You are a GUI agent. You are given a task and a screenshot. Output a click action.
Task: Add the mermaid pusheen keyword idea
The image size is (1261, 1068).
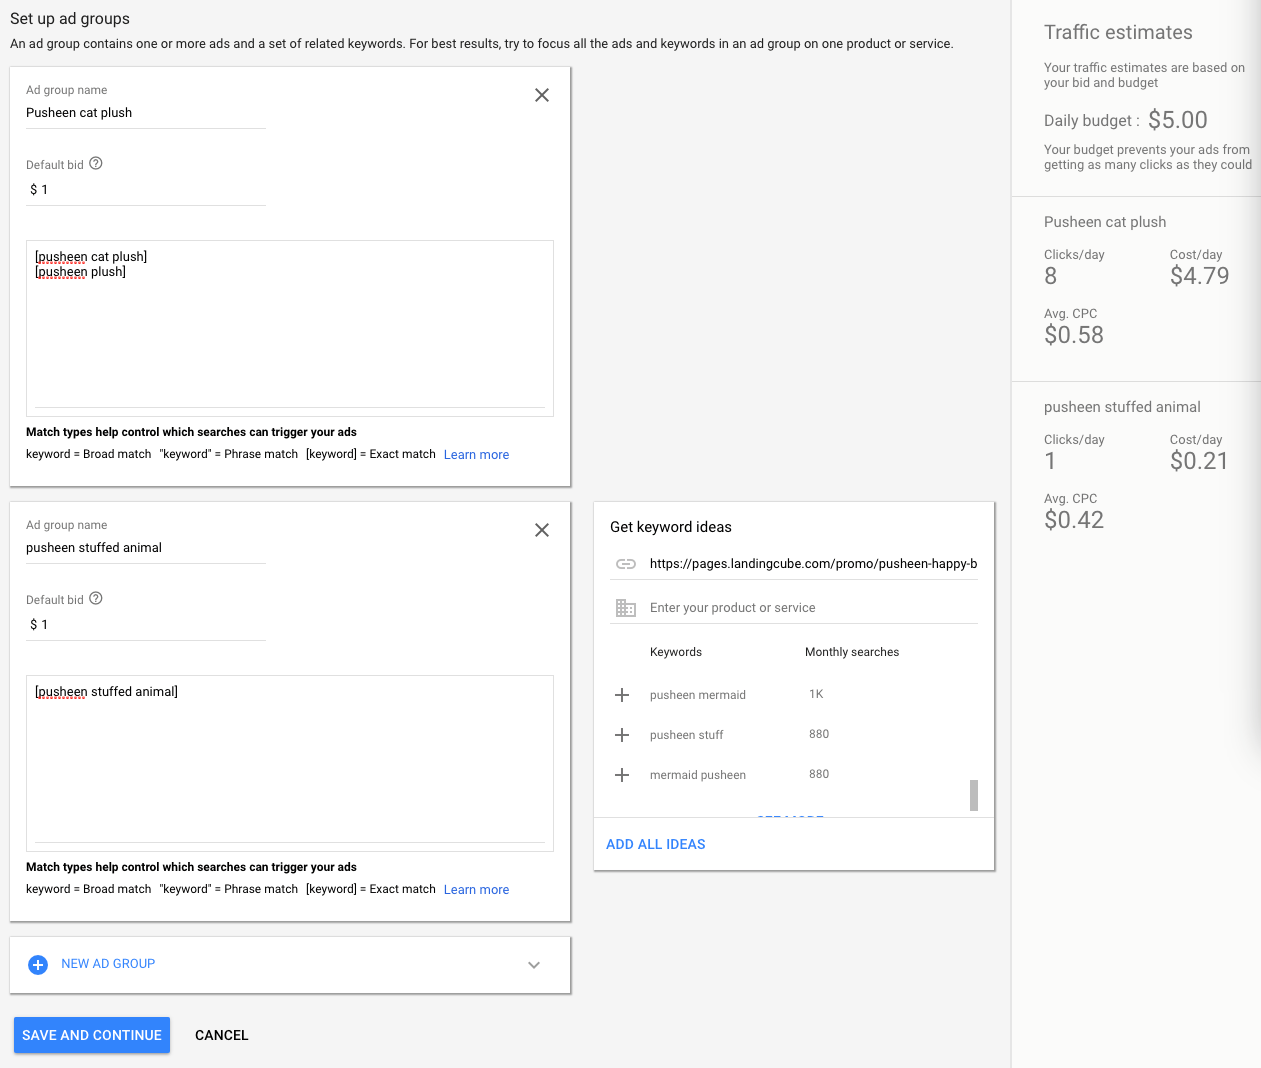tap(622, 775)
